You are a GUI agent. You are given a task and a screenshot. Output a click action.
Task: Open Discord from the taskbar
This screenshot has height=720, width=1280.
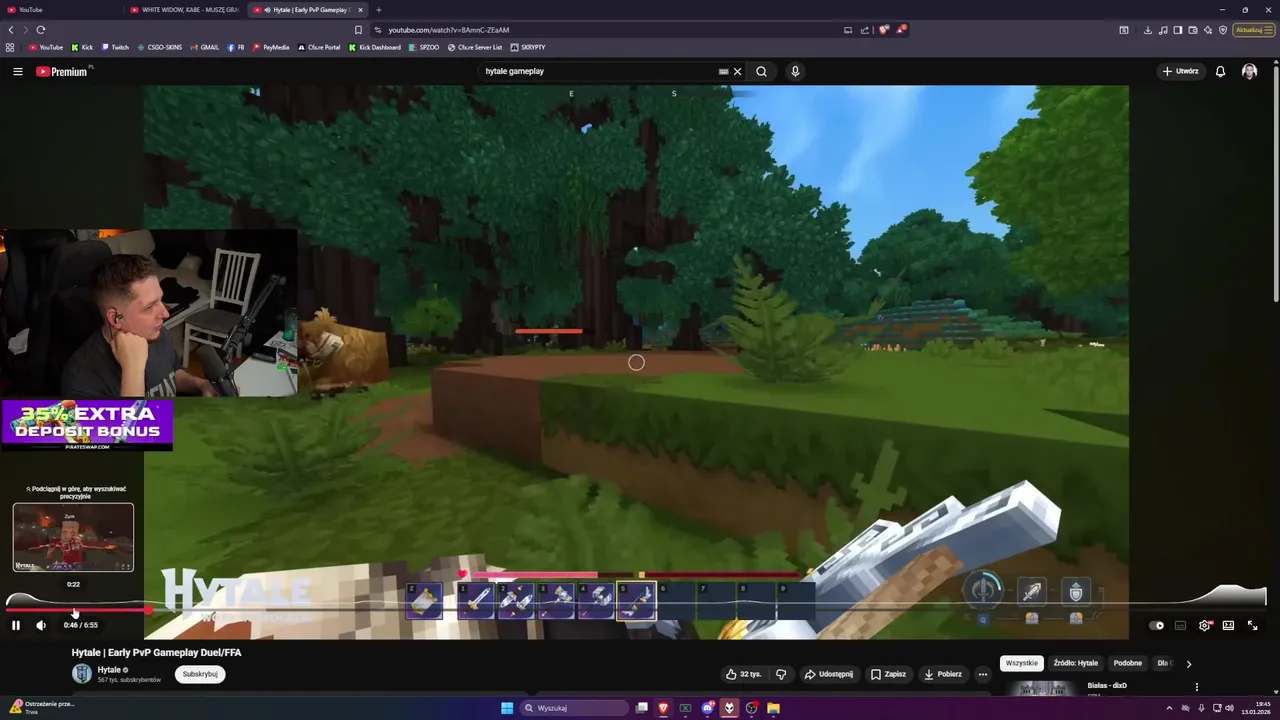[x=707, y=708]
